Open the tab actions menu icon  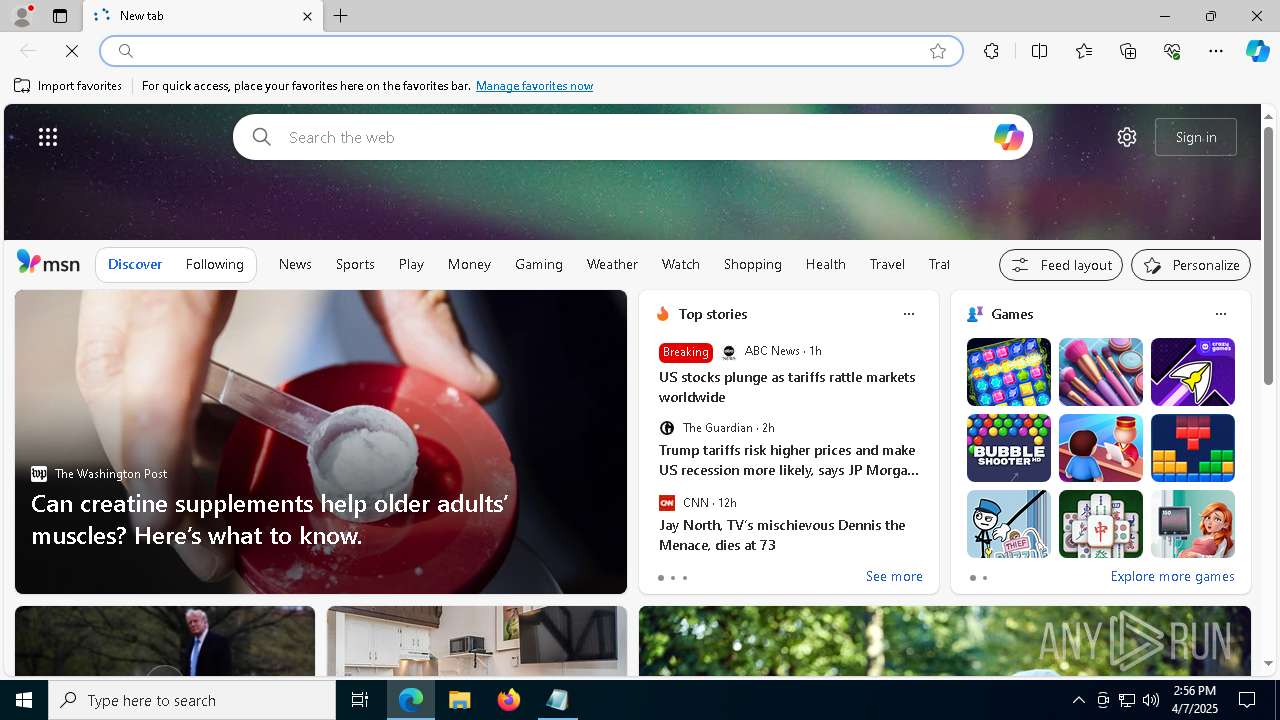(x=60, y=16)
